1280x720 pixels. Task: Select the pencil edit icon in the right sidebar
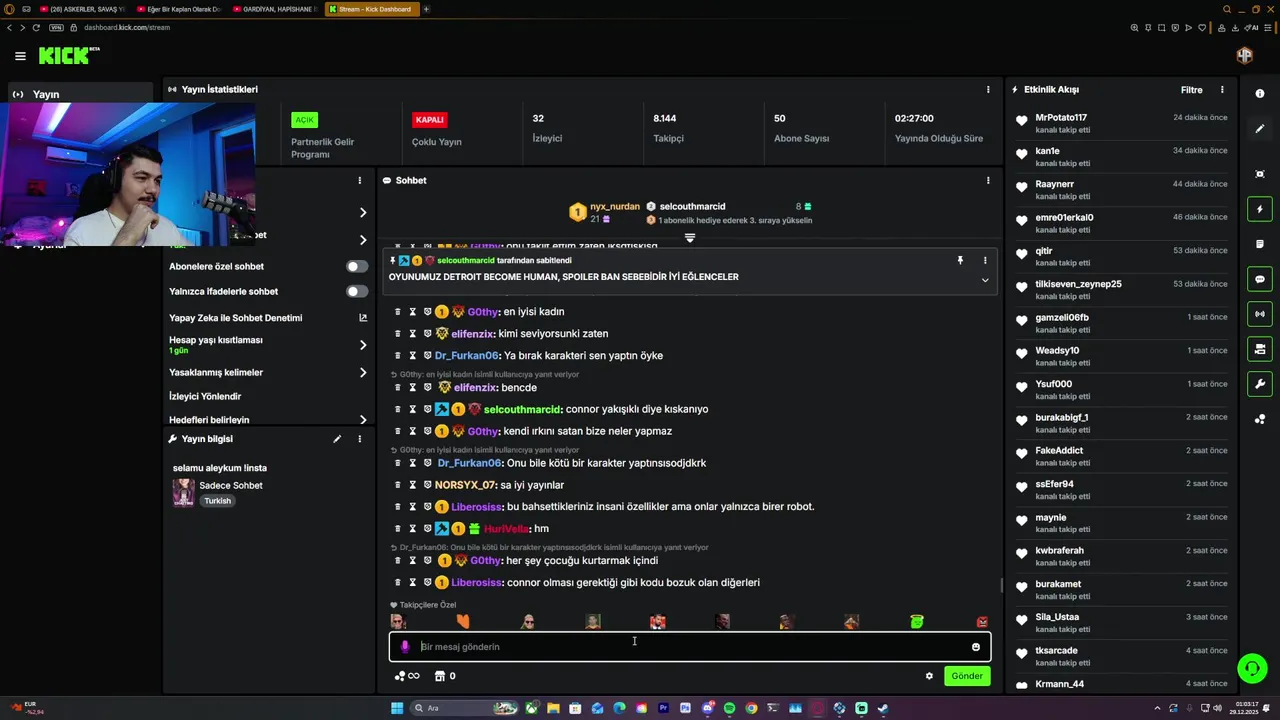coord(1260,129)
